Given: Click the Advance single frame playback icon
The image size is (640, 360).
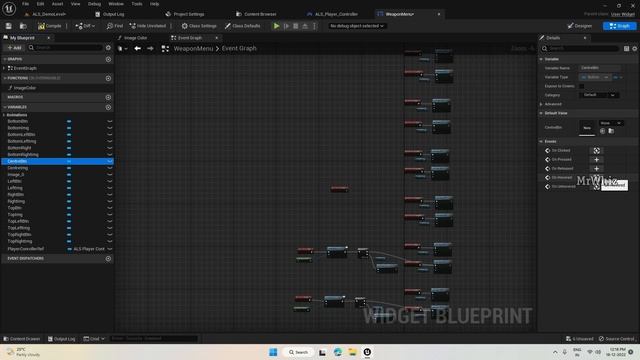Looking at the screenshot, I should pyautogui.click(x=287, y=26).
